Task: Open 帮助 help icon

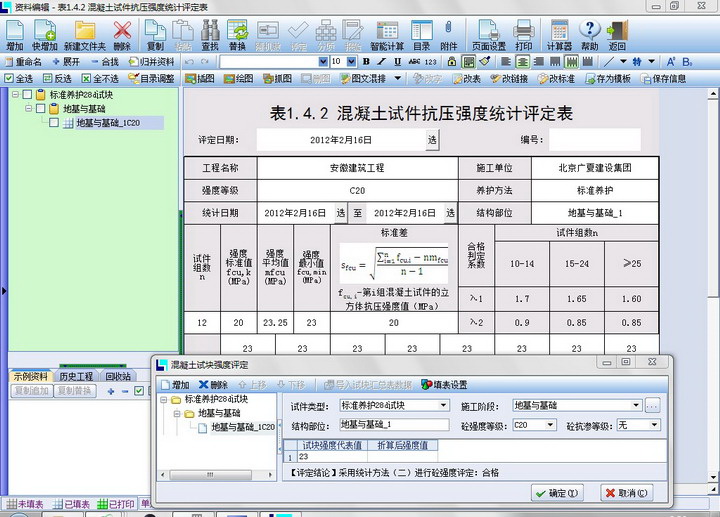Action: click(590, 35)
